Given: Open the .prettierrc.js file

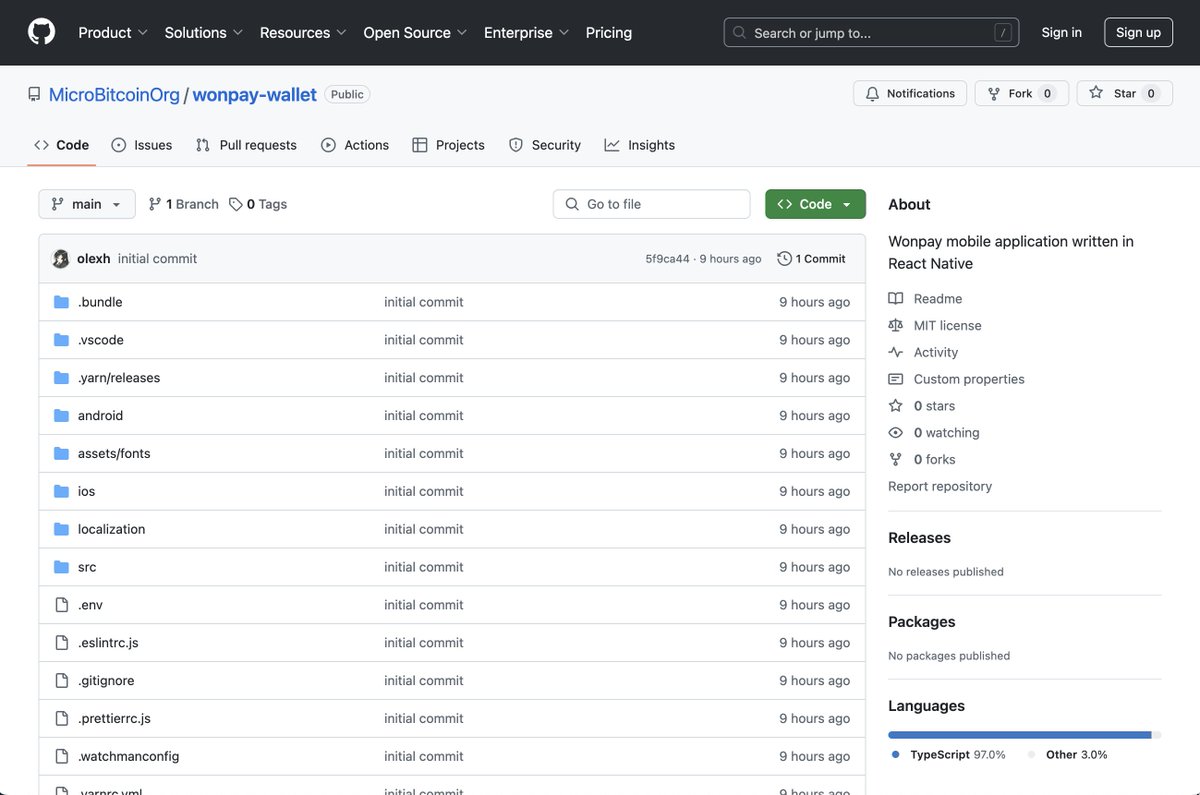Looking at the screenshot, I should (114, 719).
